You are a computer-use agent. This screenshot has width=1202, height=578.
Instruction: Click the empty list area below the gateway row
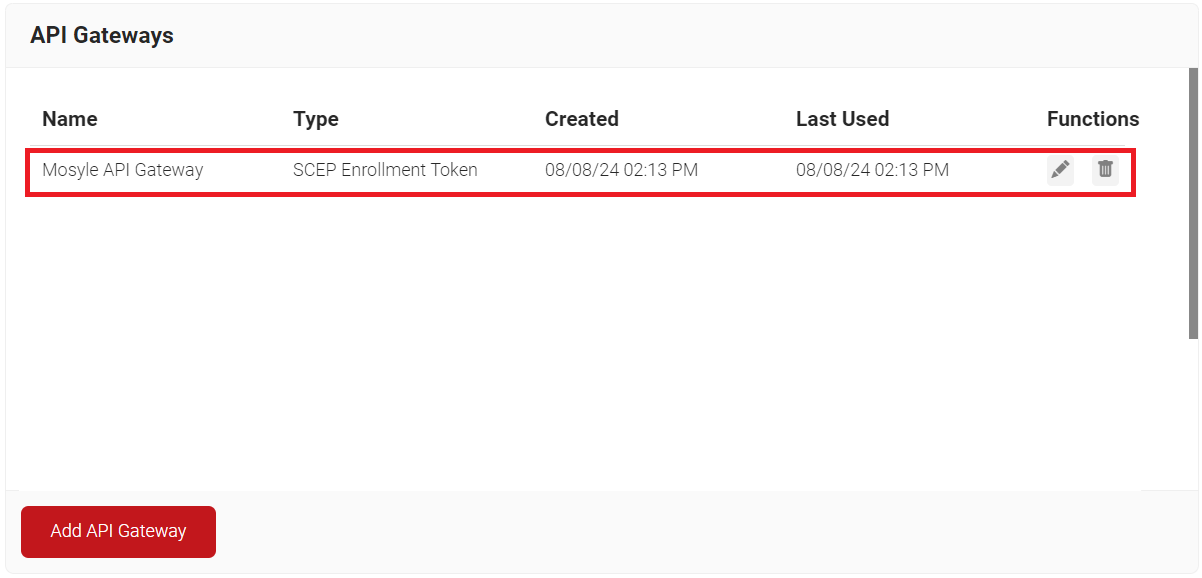pos(580,340)
